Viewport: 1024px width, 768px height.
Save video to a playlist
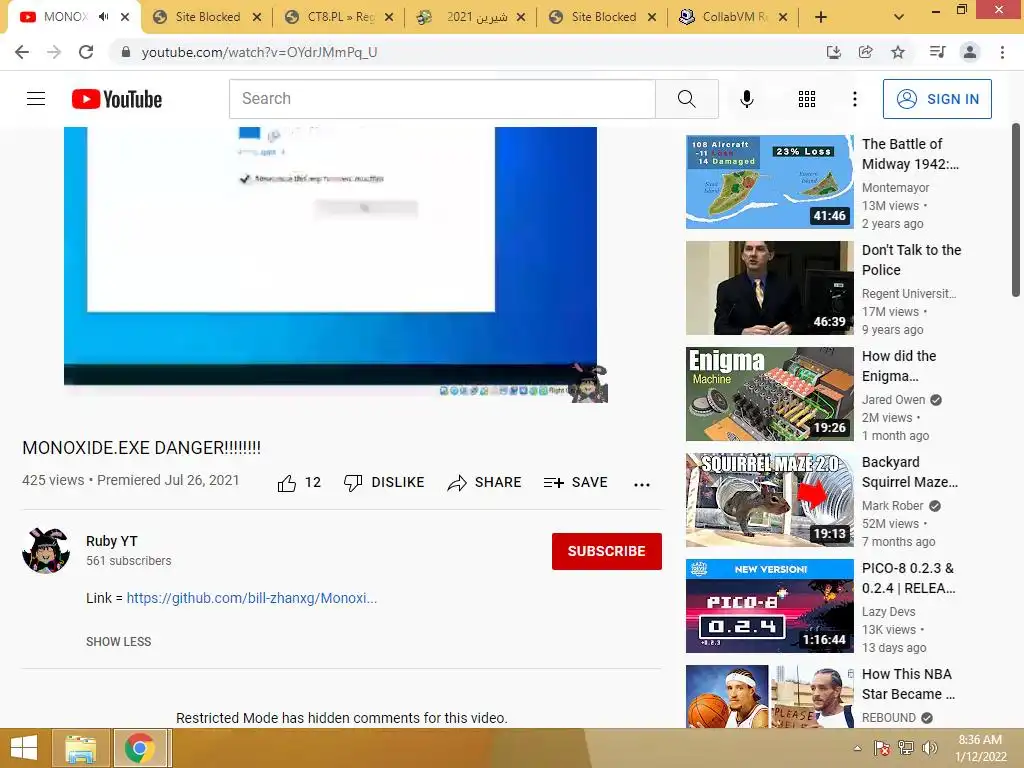pos(575,483)
